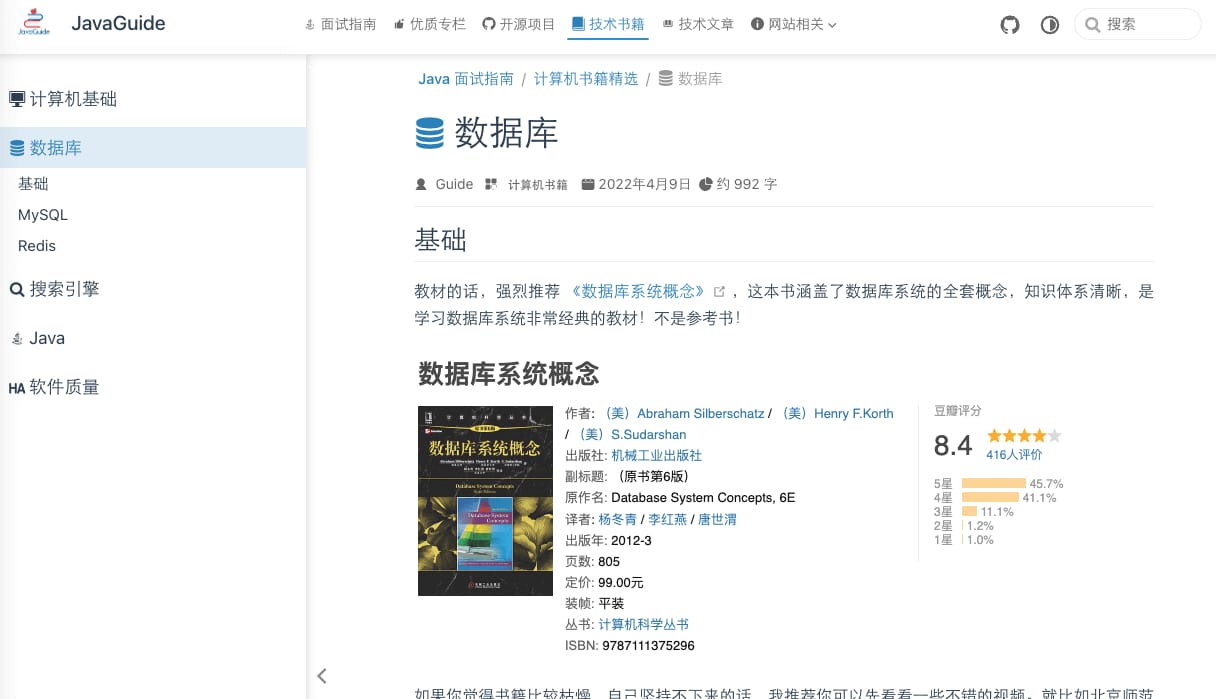Open the Java sidebar section
Screen dimensions: 1216x699
pos(38,338)
